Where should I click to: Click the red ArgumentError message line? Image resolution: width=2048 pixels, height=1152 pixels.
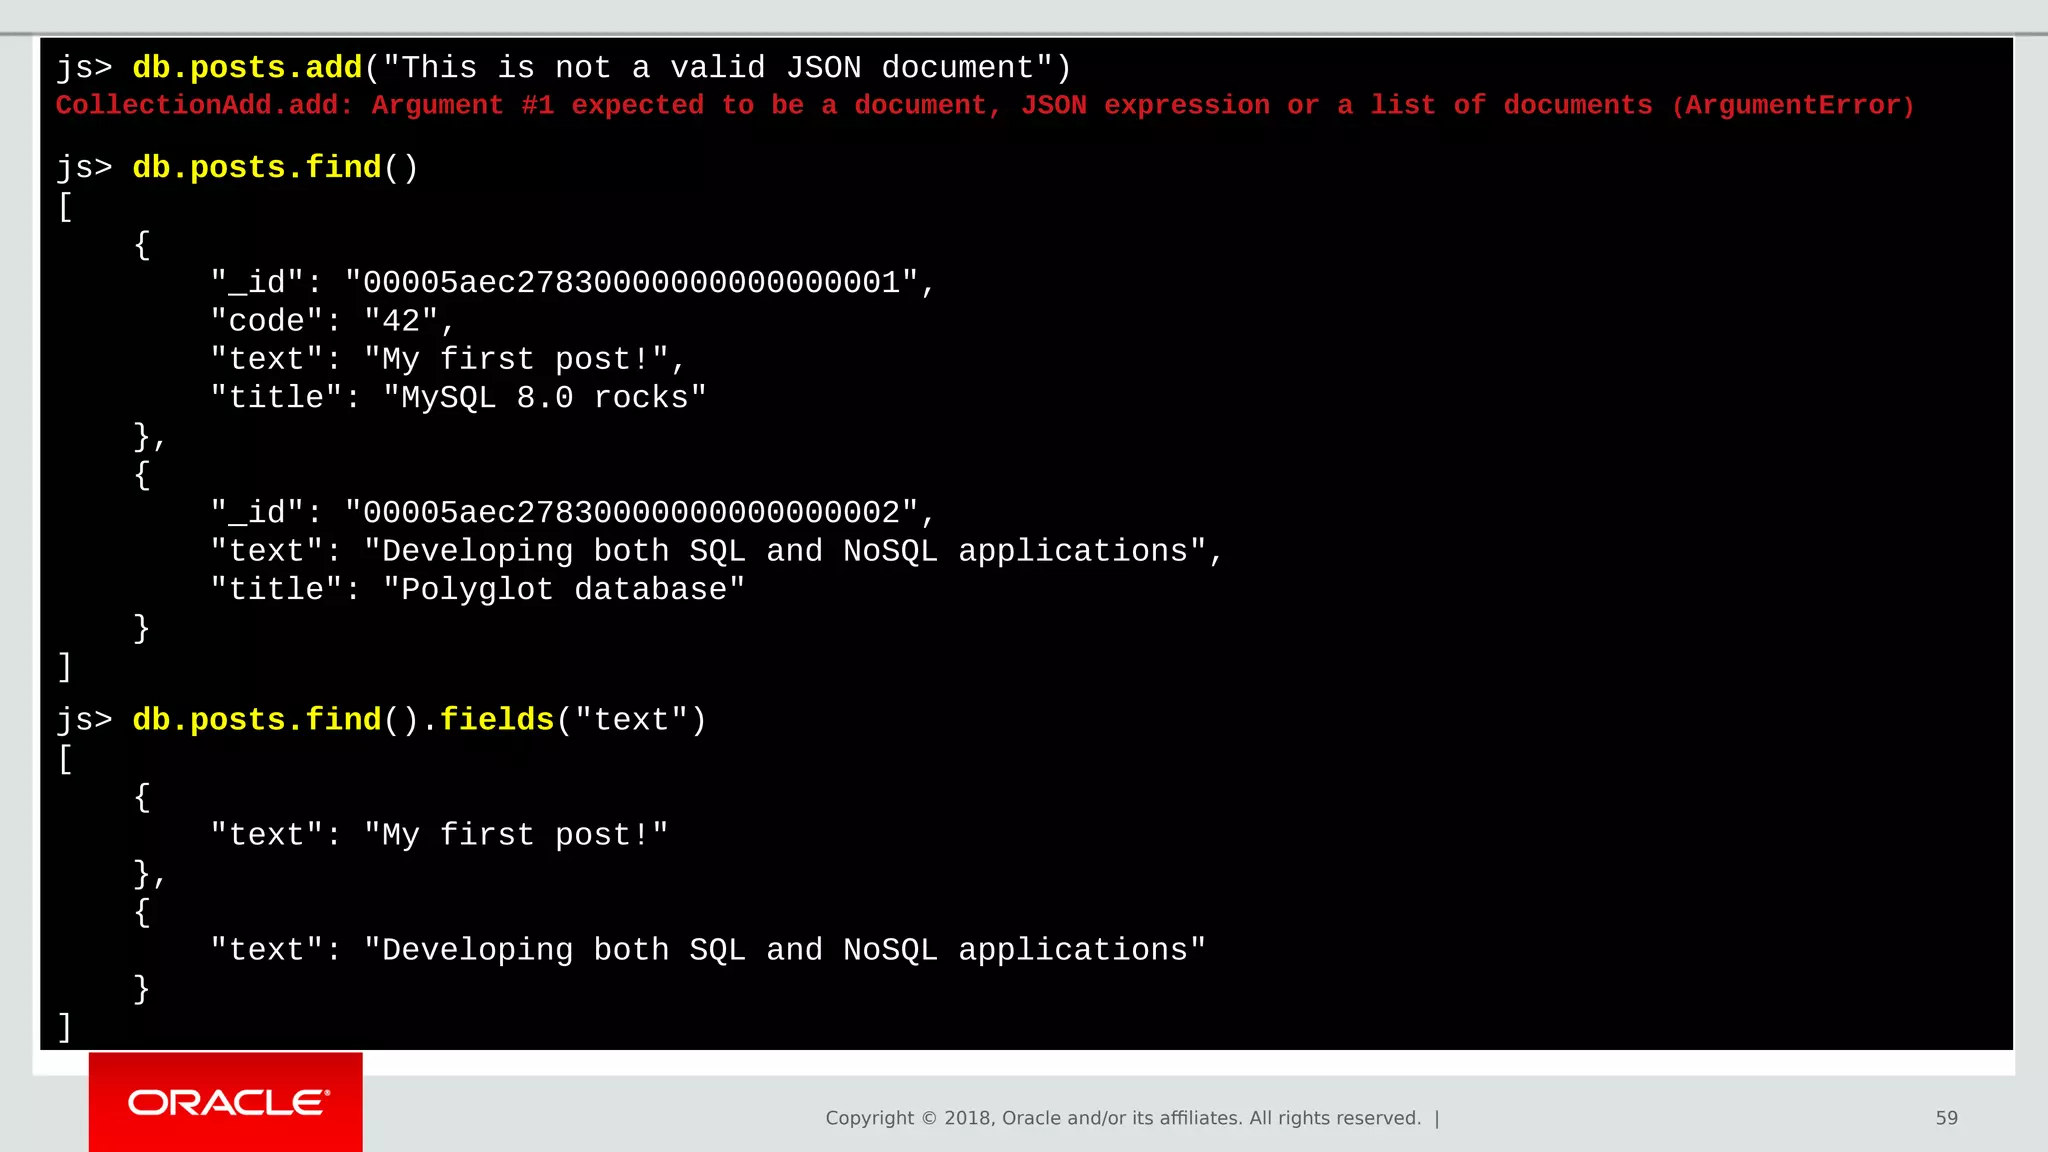984,105
